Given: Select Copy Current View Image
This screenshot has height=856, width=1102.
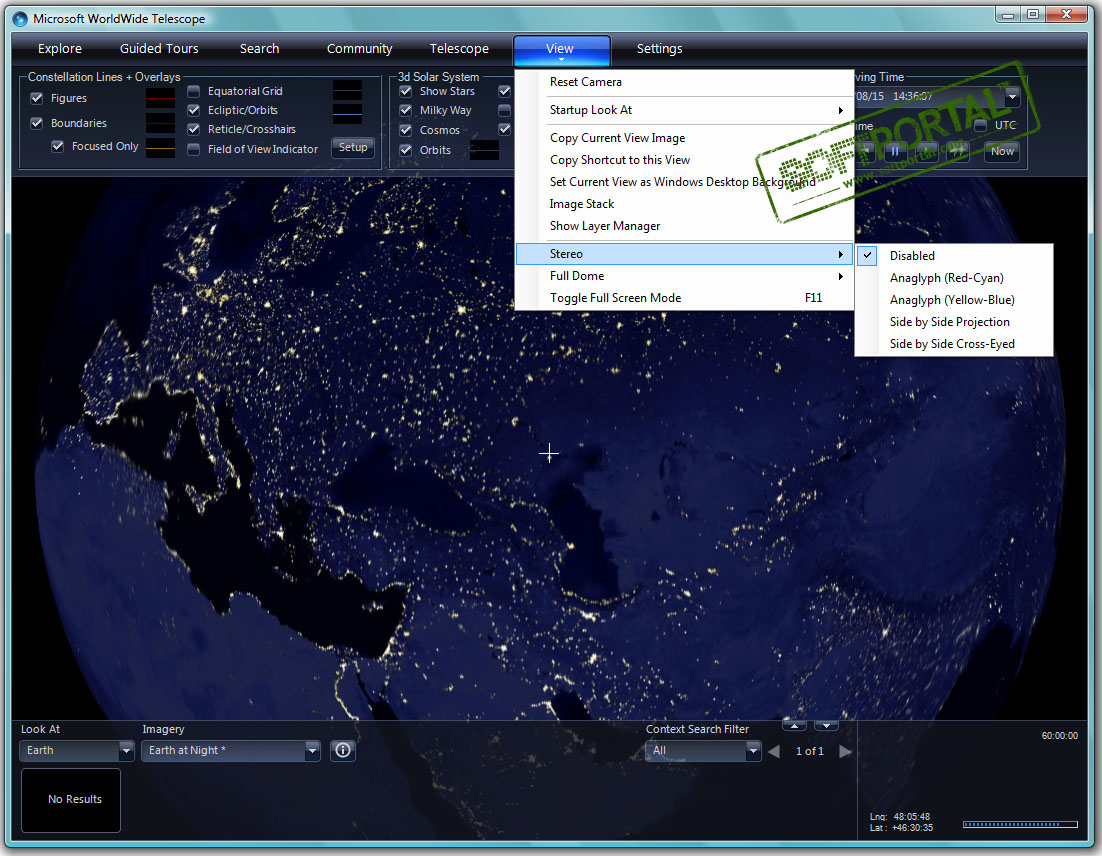Looking at the screenshot, I should pyautogui.click(x=685, y=138).
